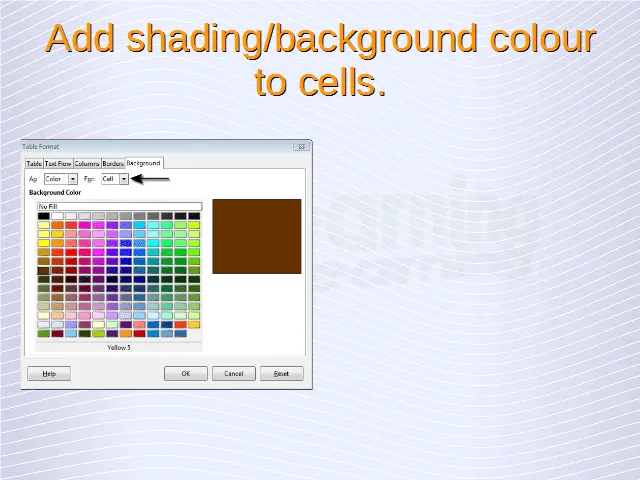Click the Cancel button
The height and width of the screenshot is (480, 640).
point(233,373)
